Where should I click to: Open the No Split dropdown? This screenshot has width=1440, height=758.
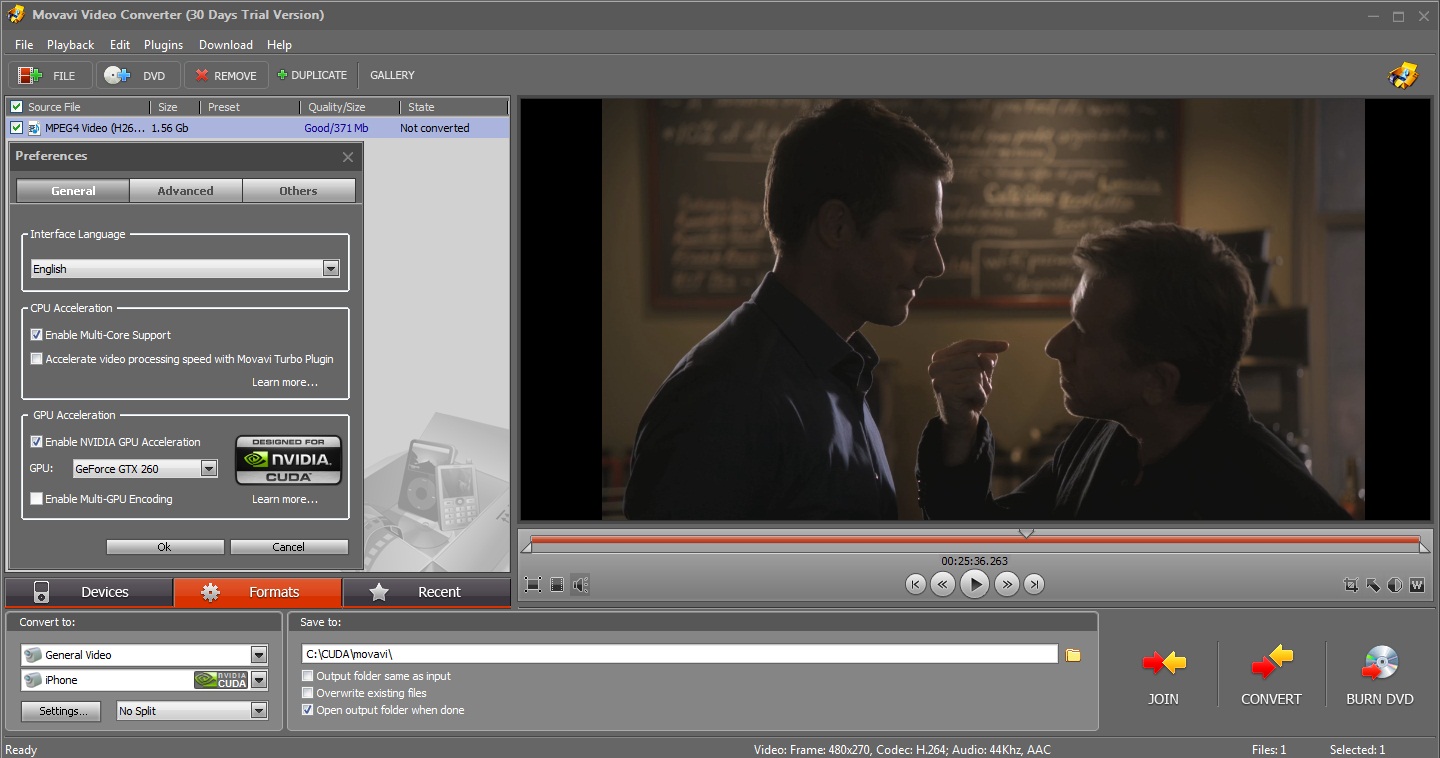pos(259,711)
